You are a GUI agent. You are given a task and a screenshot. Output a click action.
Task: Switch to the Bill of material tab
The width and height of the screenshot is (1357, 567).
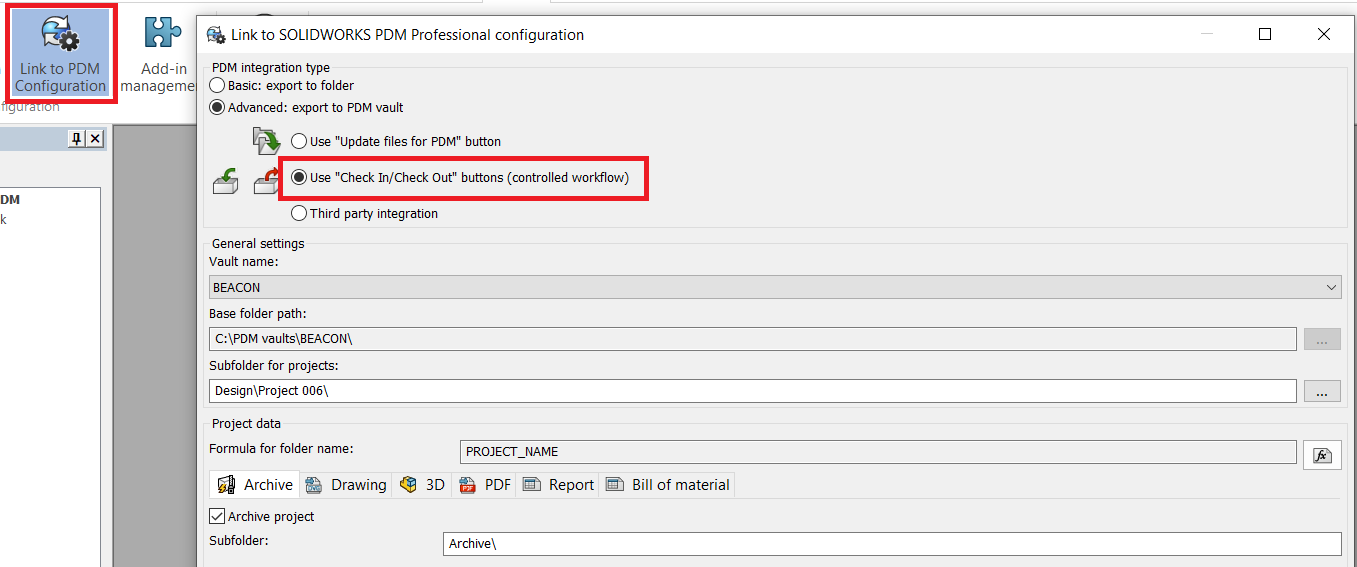(x=667, y=485)
